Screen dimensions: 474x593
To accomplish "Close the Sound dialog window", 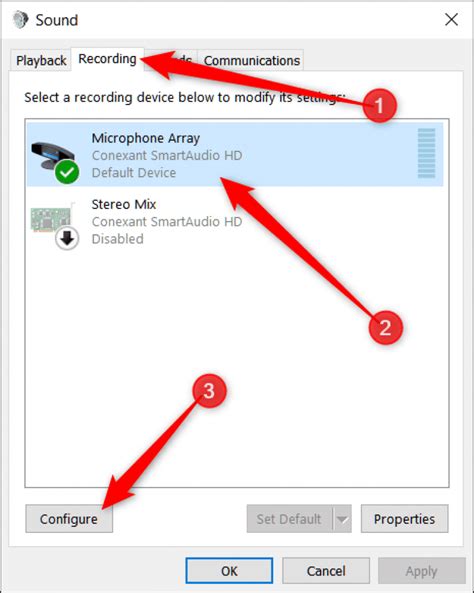I will (451, 20).
